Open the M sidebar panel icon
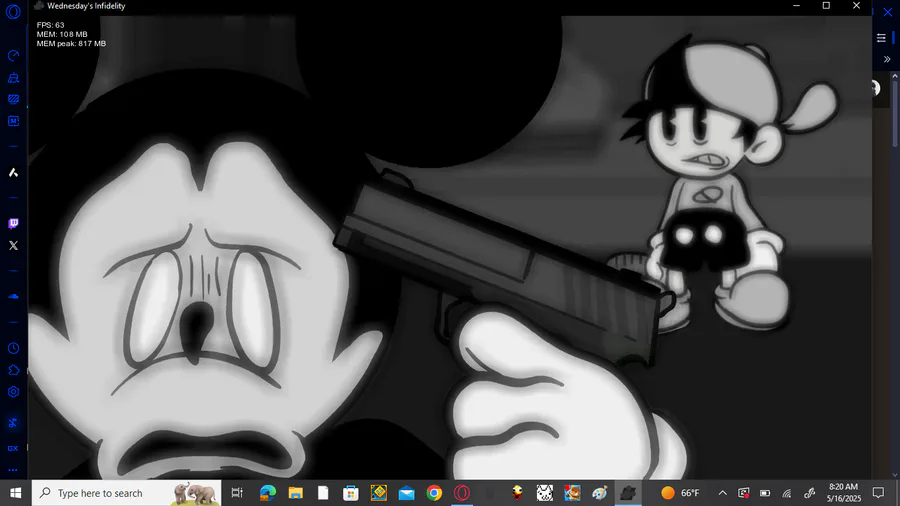Screen dimensions: 900x506 tap(13, 121)
